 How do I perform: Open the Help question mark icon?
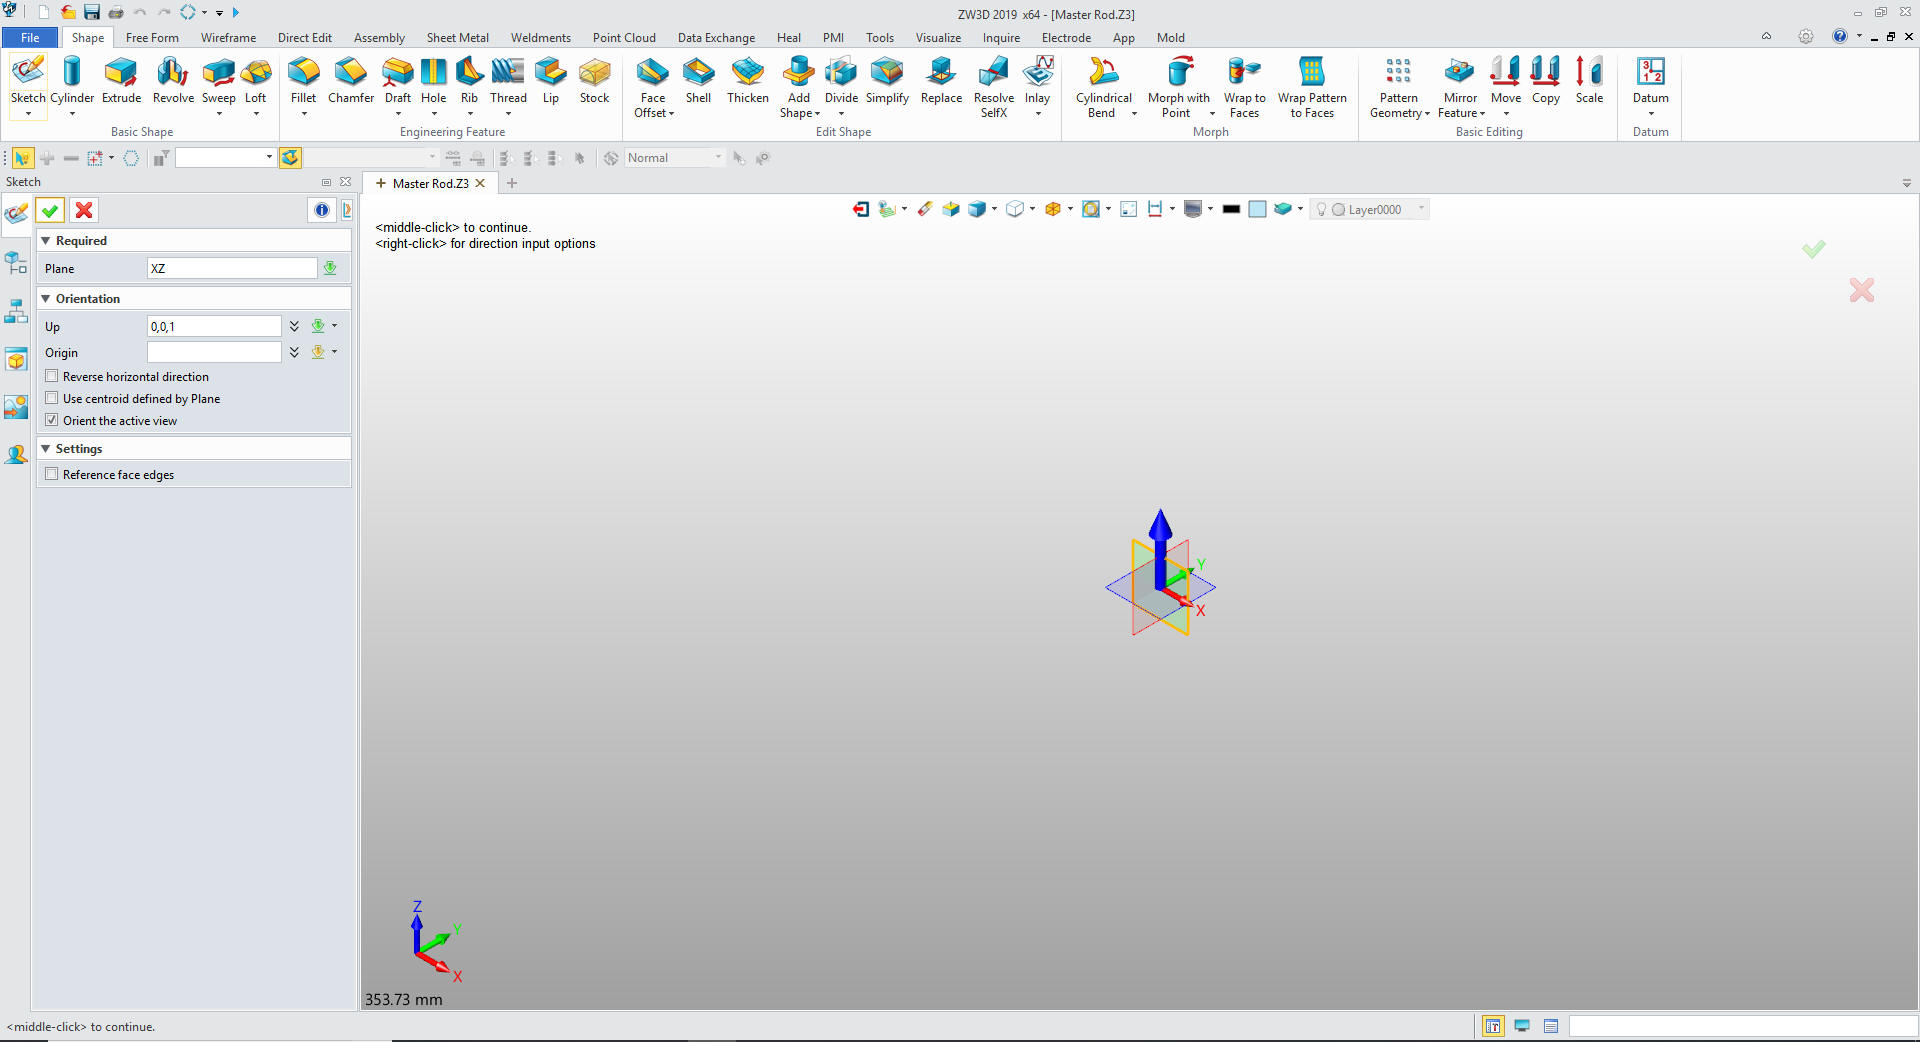(1839, 37)
